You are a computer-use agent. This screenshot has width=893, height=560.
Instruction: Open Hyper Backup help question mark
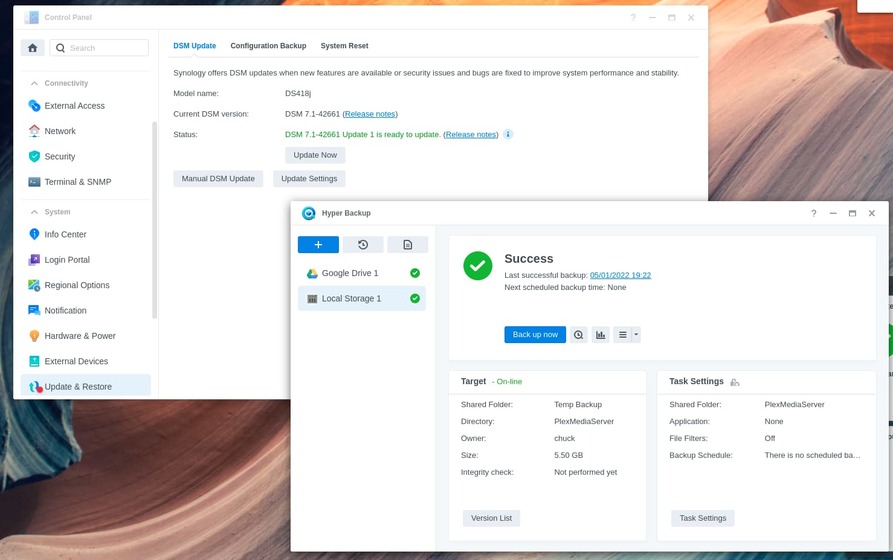pos(813,213)
